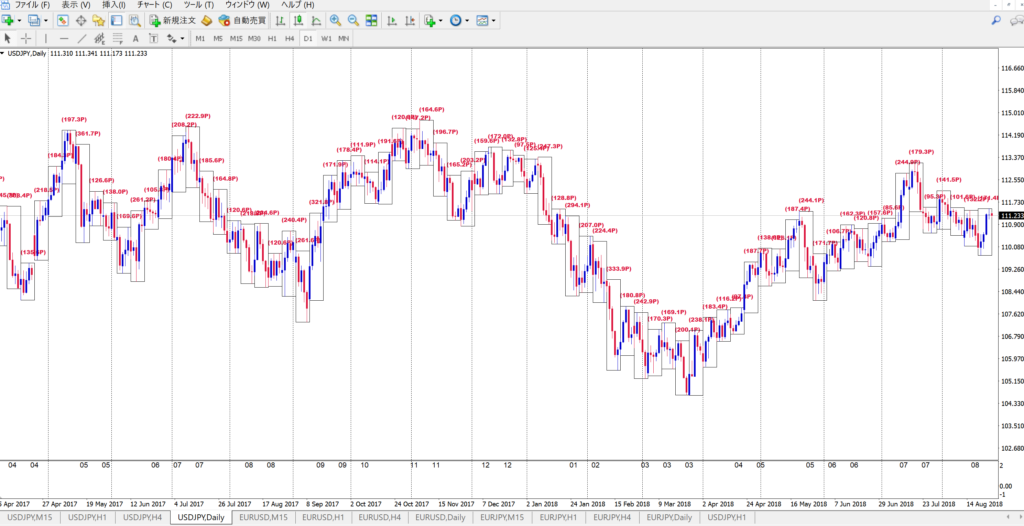Select the arrows objects tool
This screenshot has width=1024, height=526.
pyautogui.click(x=171, y=39)
